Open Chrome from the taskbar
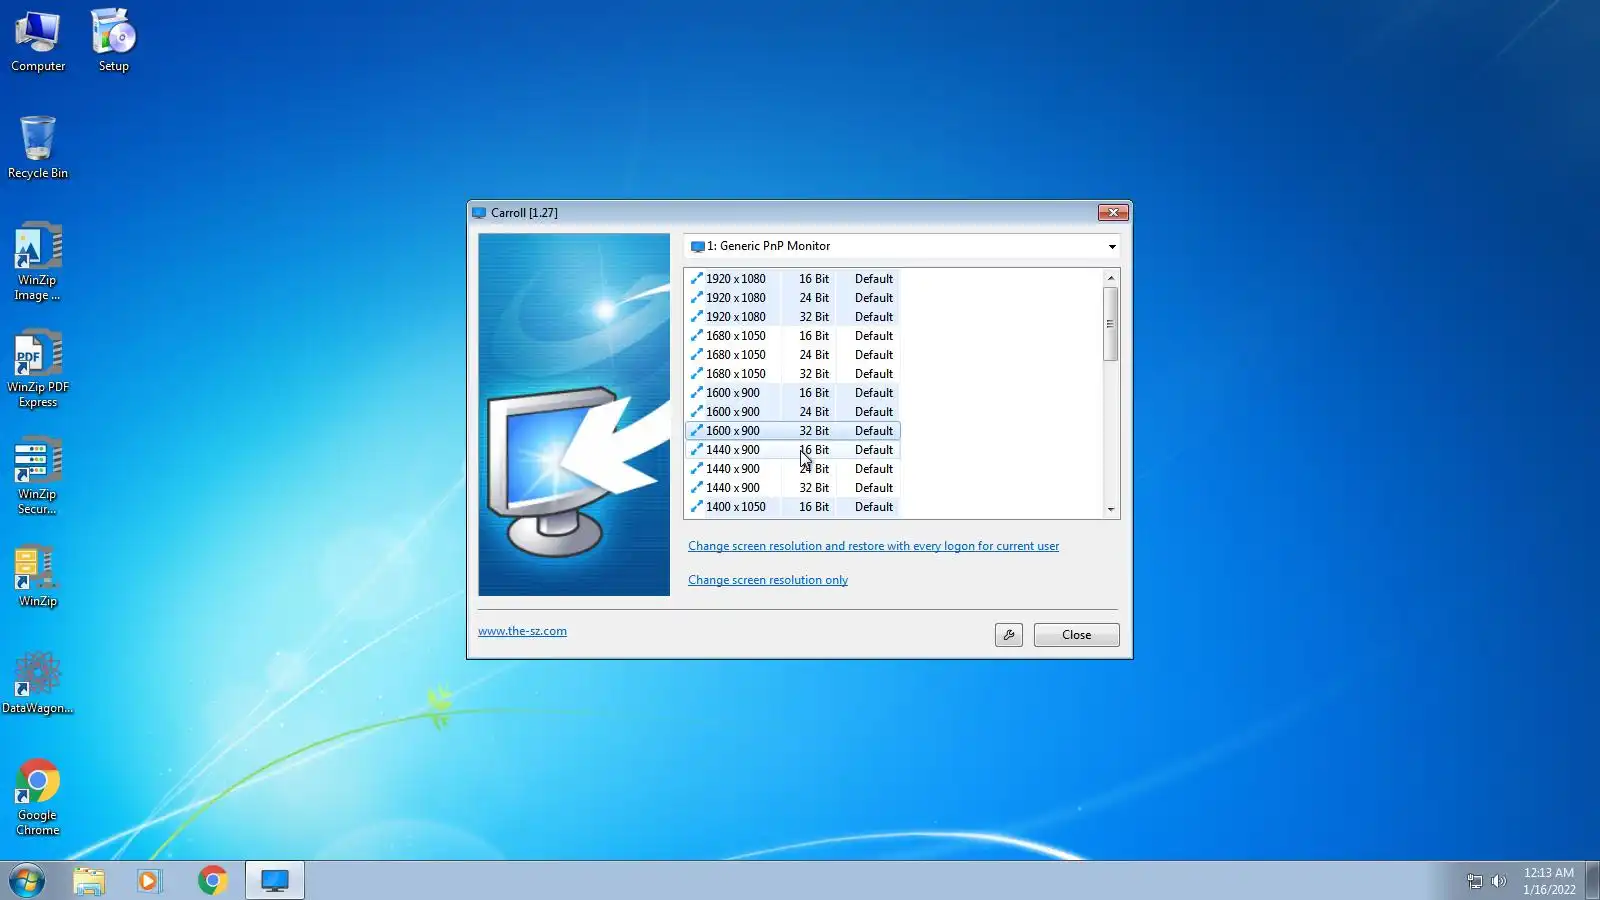The width and height of the screenshot is (1600, 900). 212,881
